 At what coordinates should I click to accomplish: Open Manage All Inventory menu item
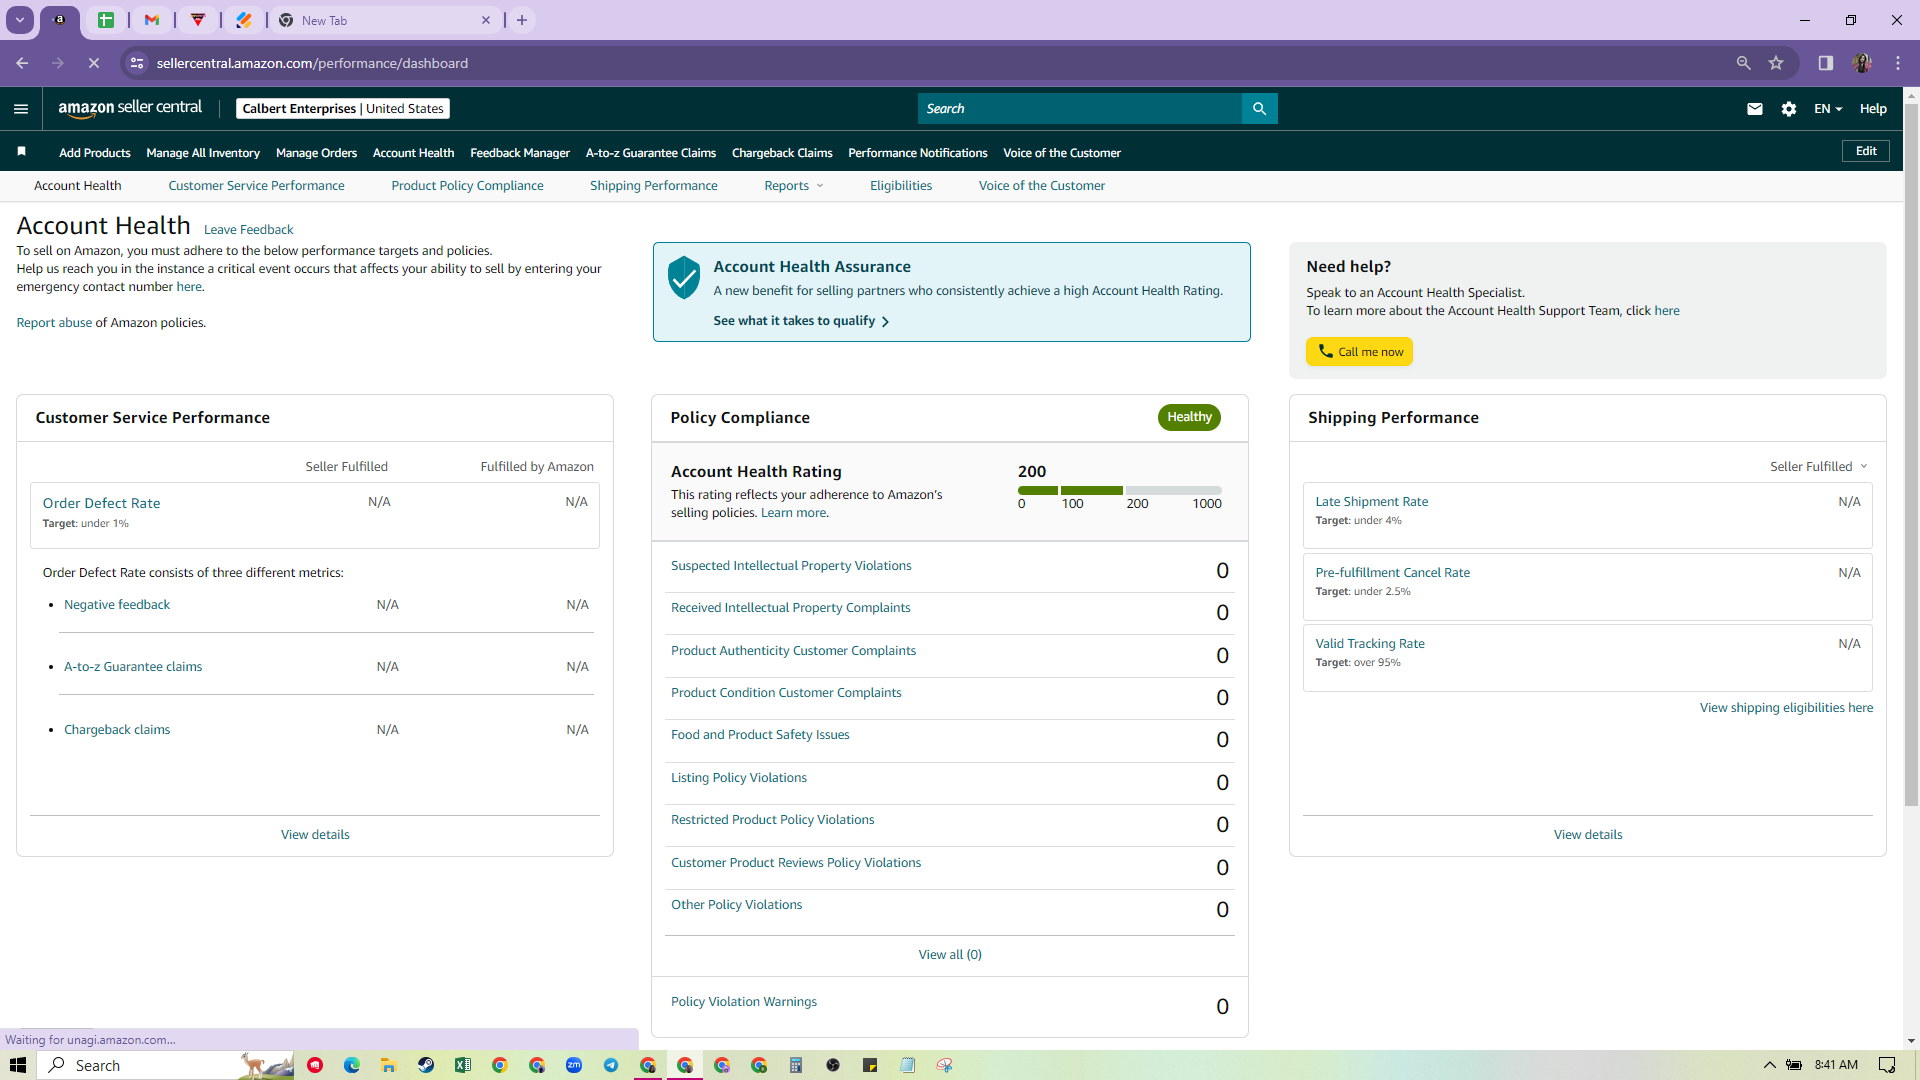click(x=203, y=153)
